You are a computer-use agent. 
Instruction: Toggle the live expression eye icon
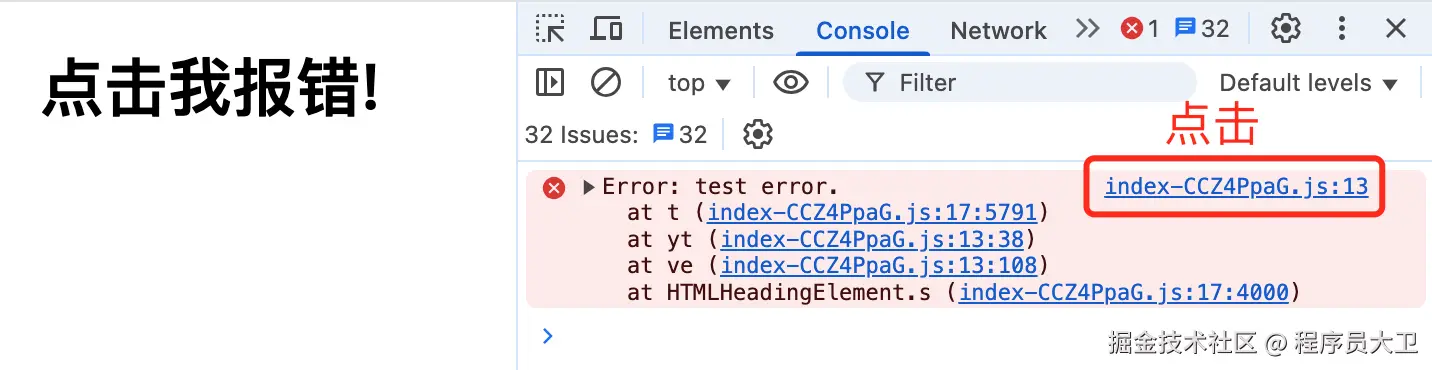[x=791, y=82]
